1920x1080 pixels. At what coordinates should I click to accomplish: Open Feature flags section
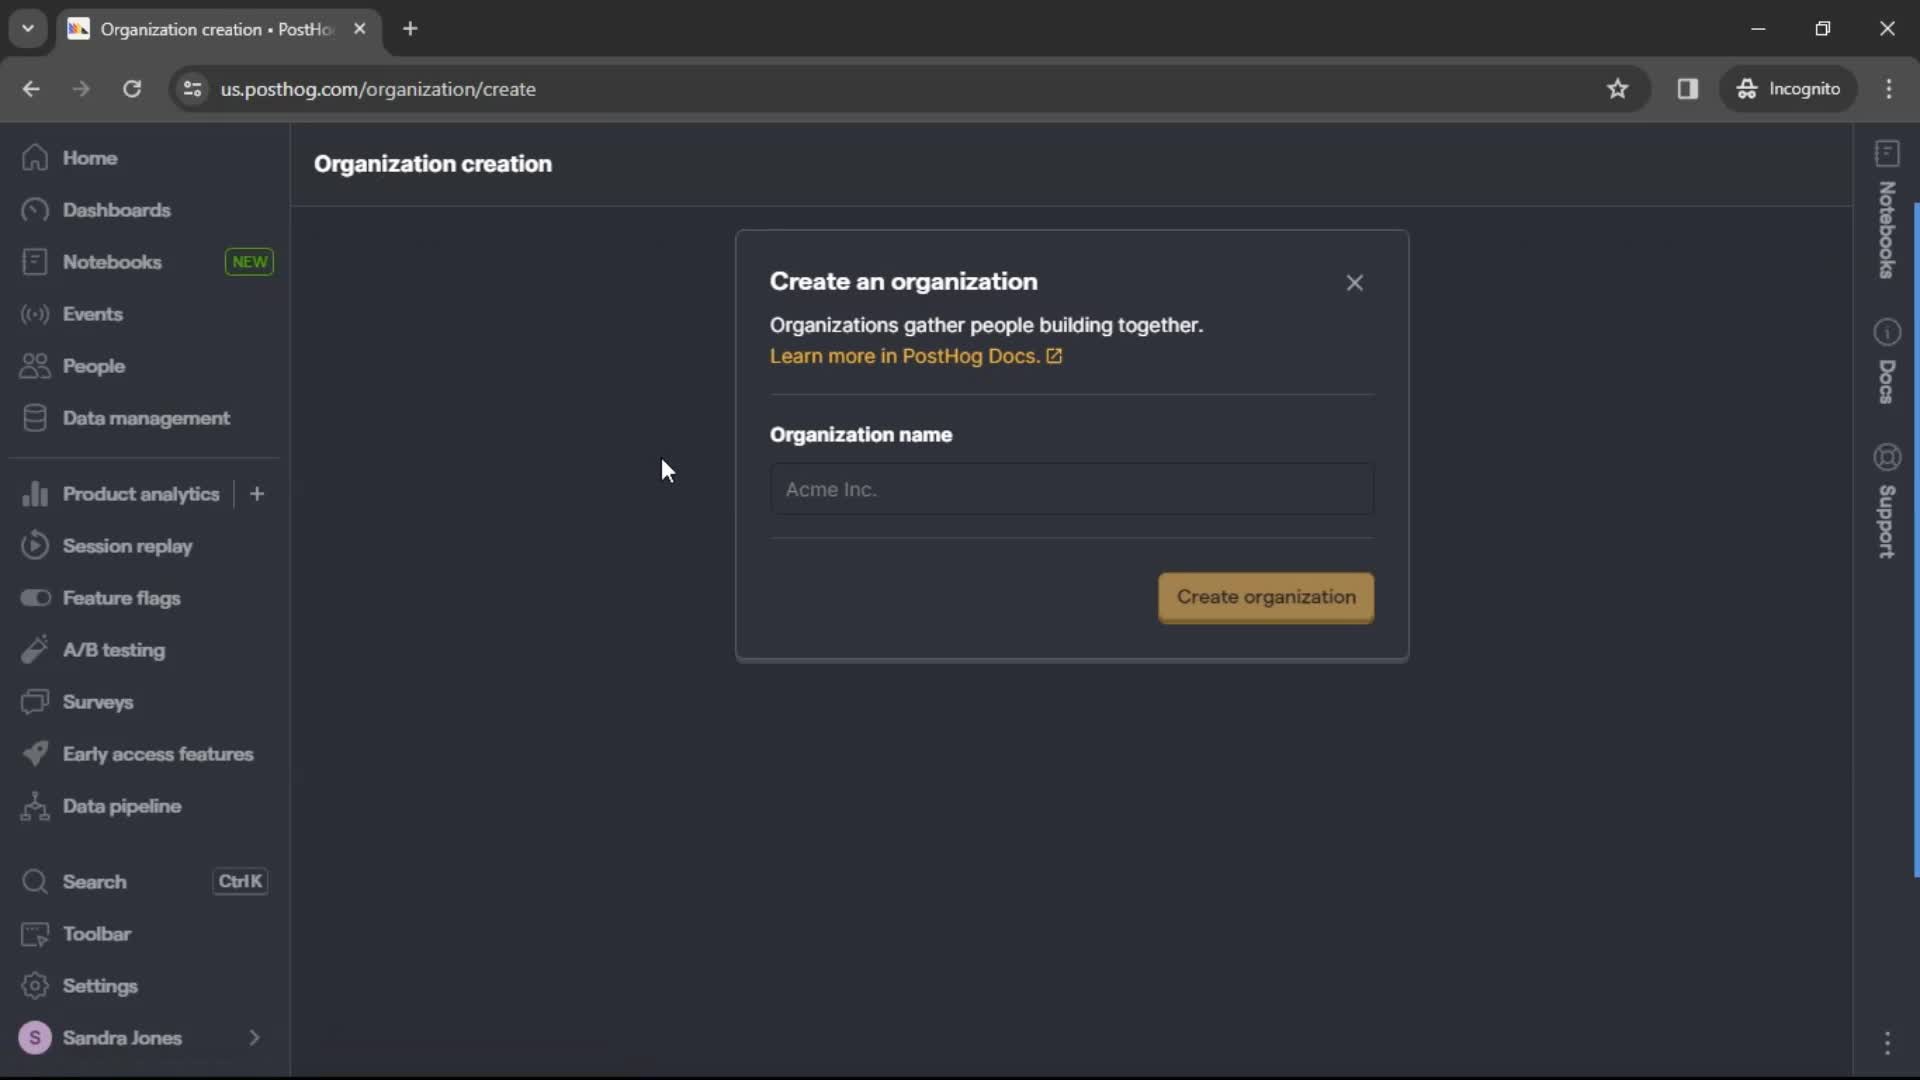(x=121, y=597)
